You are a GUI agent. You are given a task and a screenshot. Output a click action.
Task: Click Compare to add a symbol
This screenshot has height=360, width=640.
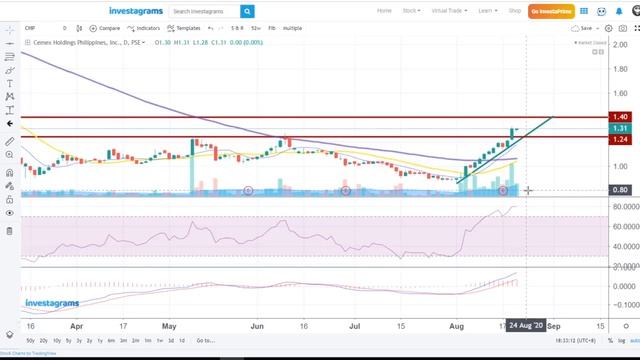tap(105, 28)
